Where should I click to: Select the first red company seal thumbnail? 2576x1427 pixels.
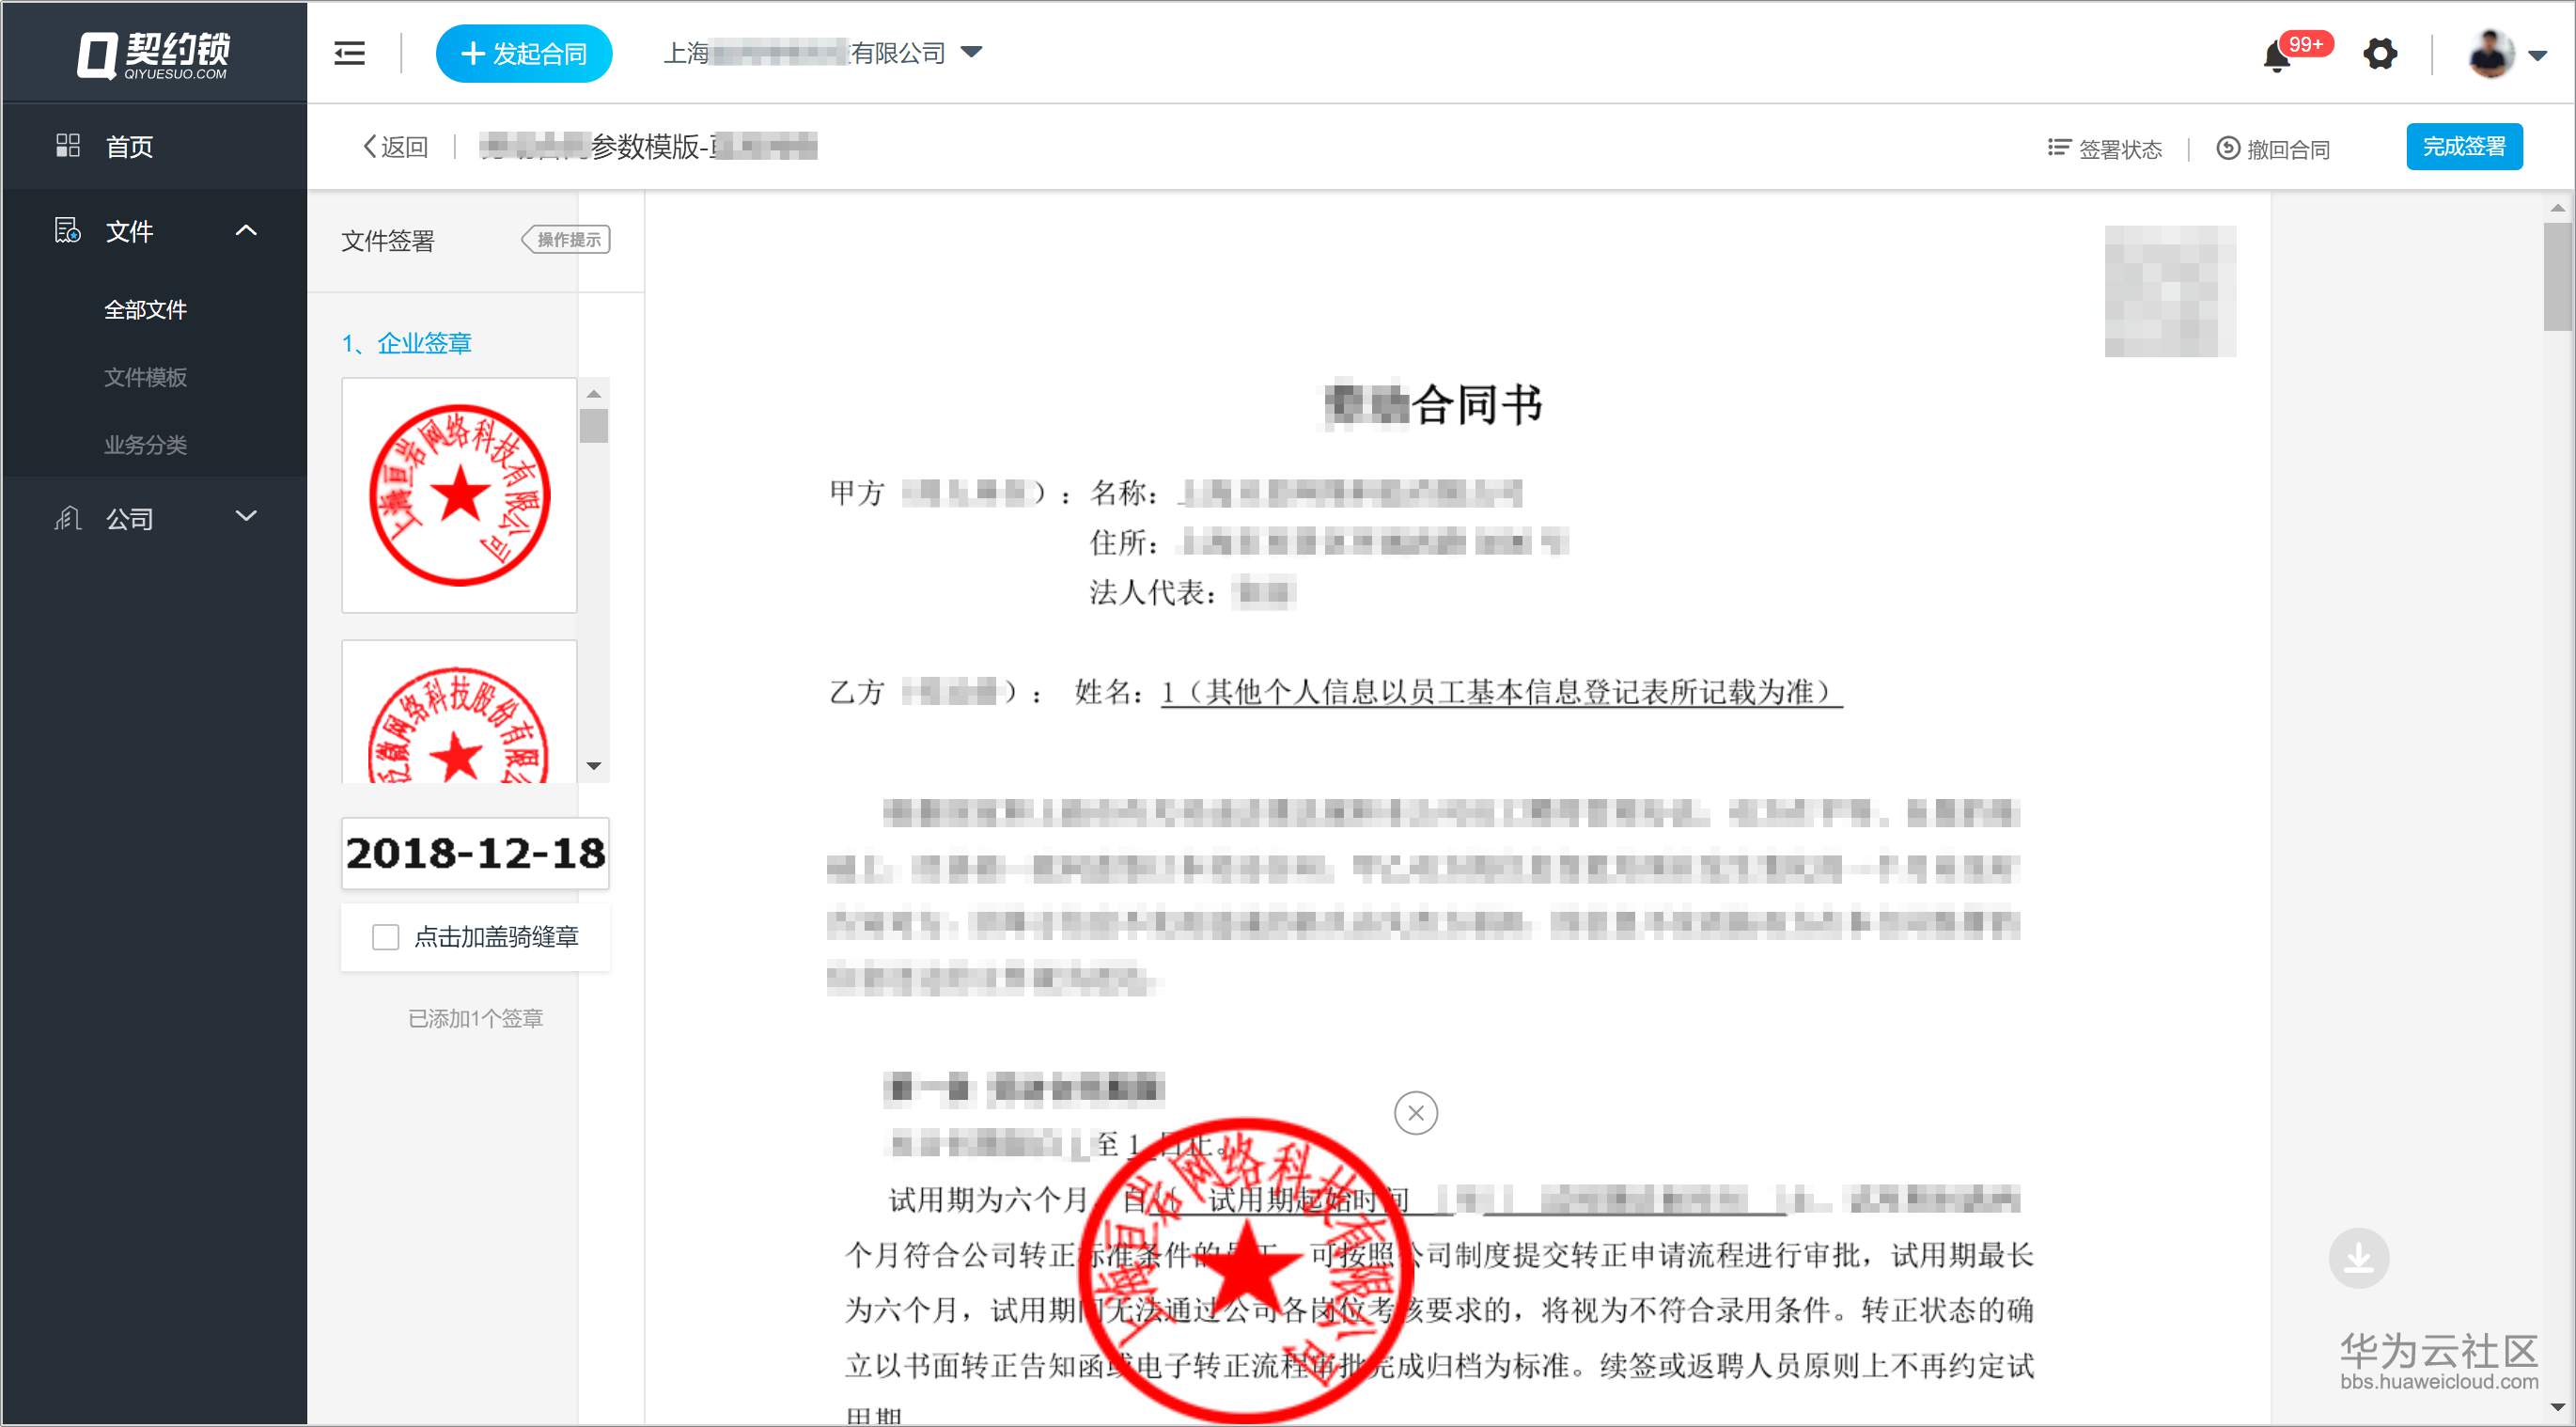(459, 495)
